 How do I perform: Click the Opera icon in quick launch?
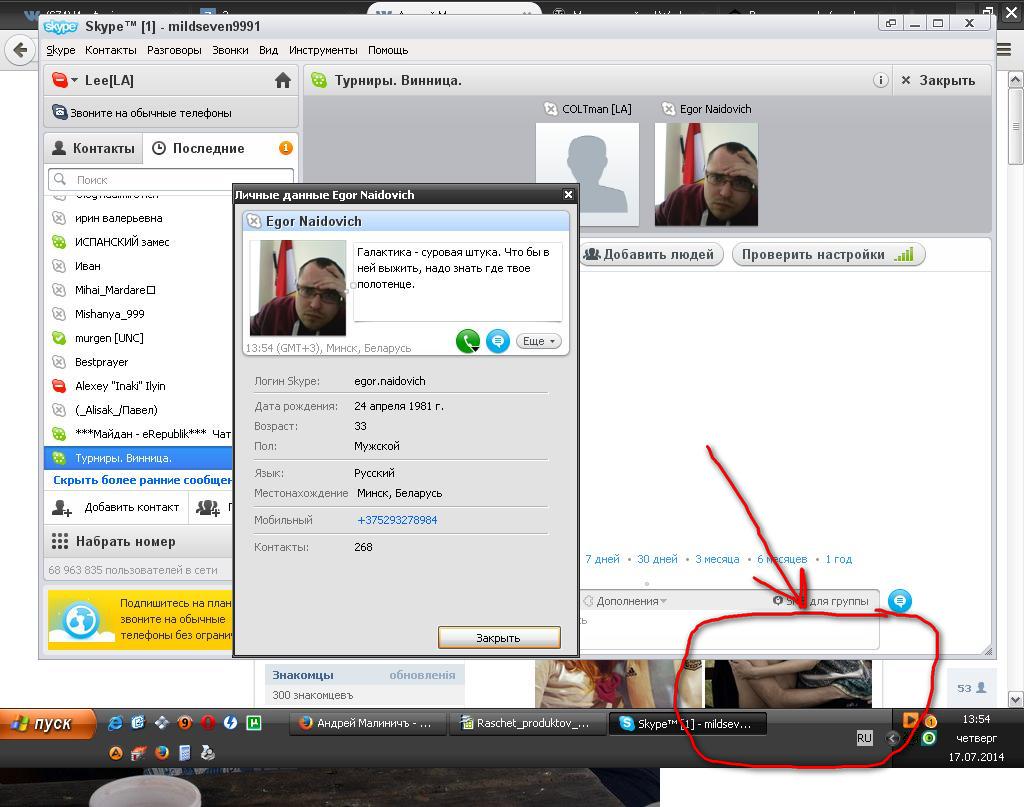pos(208,723)
